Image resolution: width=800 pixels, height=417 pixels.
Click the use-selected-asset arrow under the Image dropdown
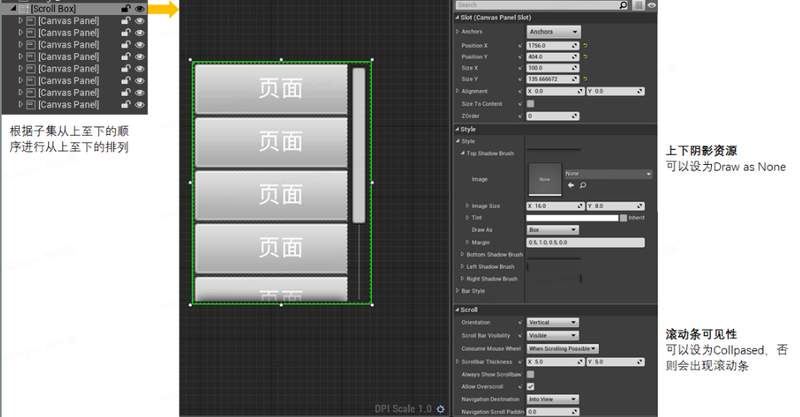pos(571,185)
